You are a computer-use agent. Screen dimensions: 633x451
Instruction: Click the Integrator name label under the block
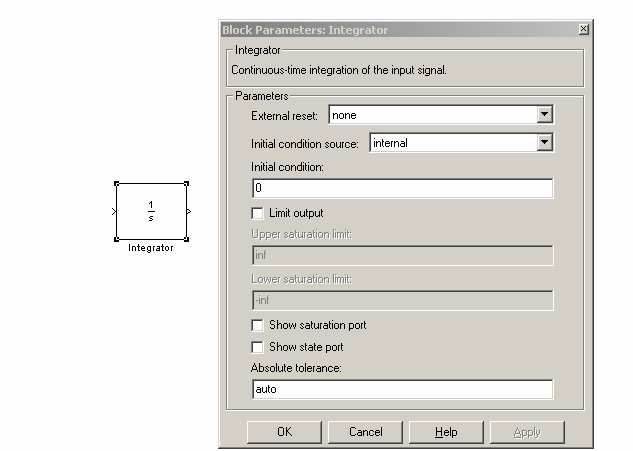click(x=151, y=248)
